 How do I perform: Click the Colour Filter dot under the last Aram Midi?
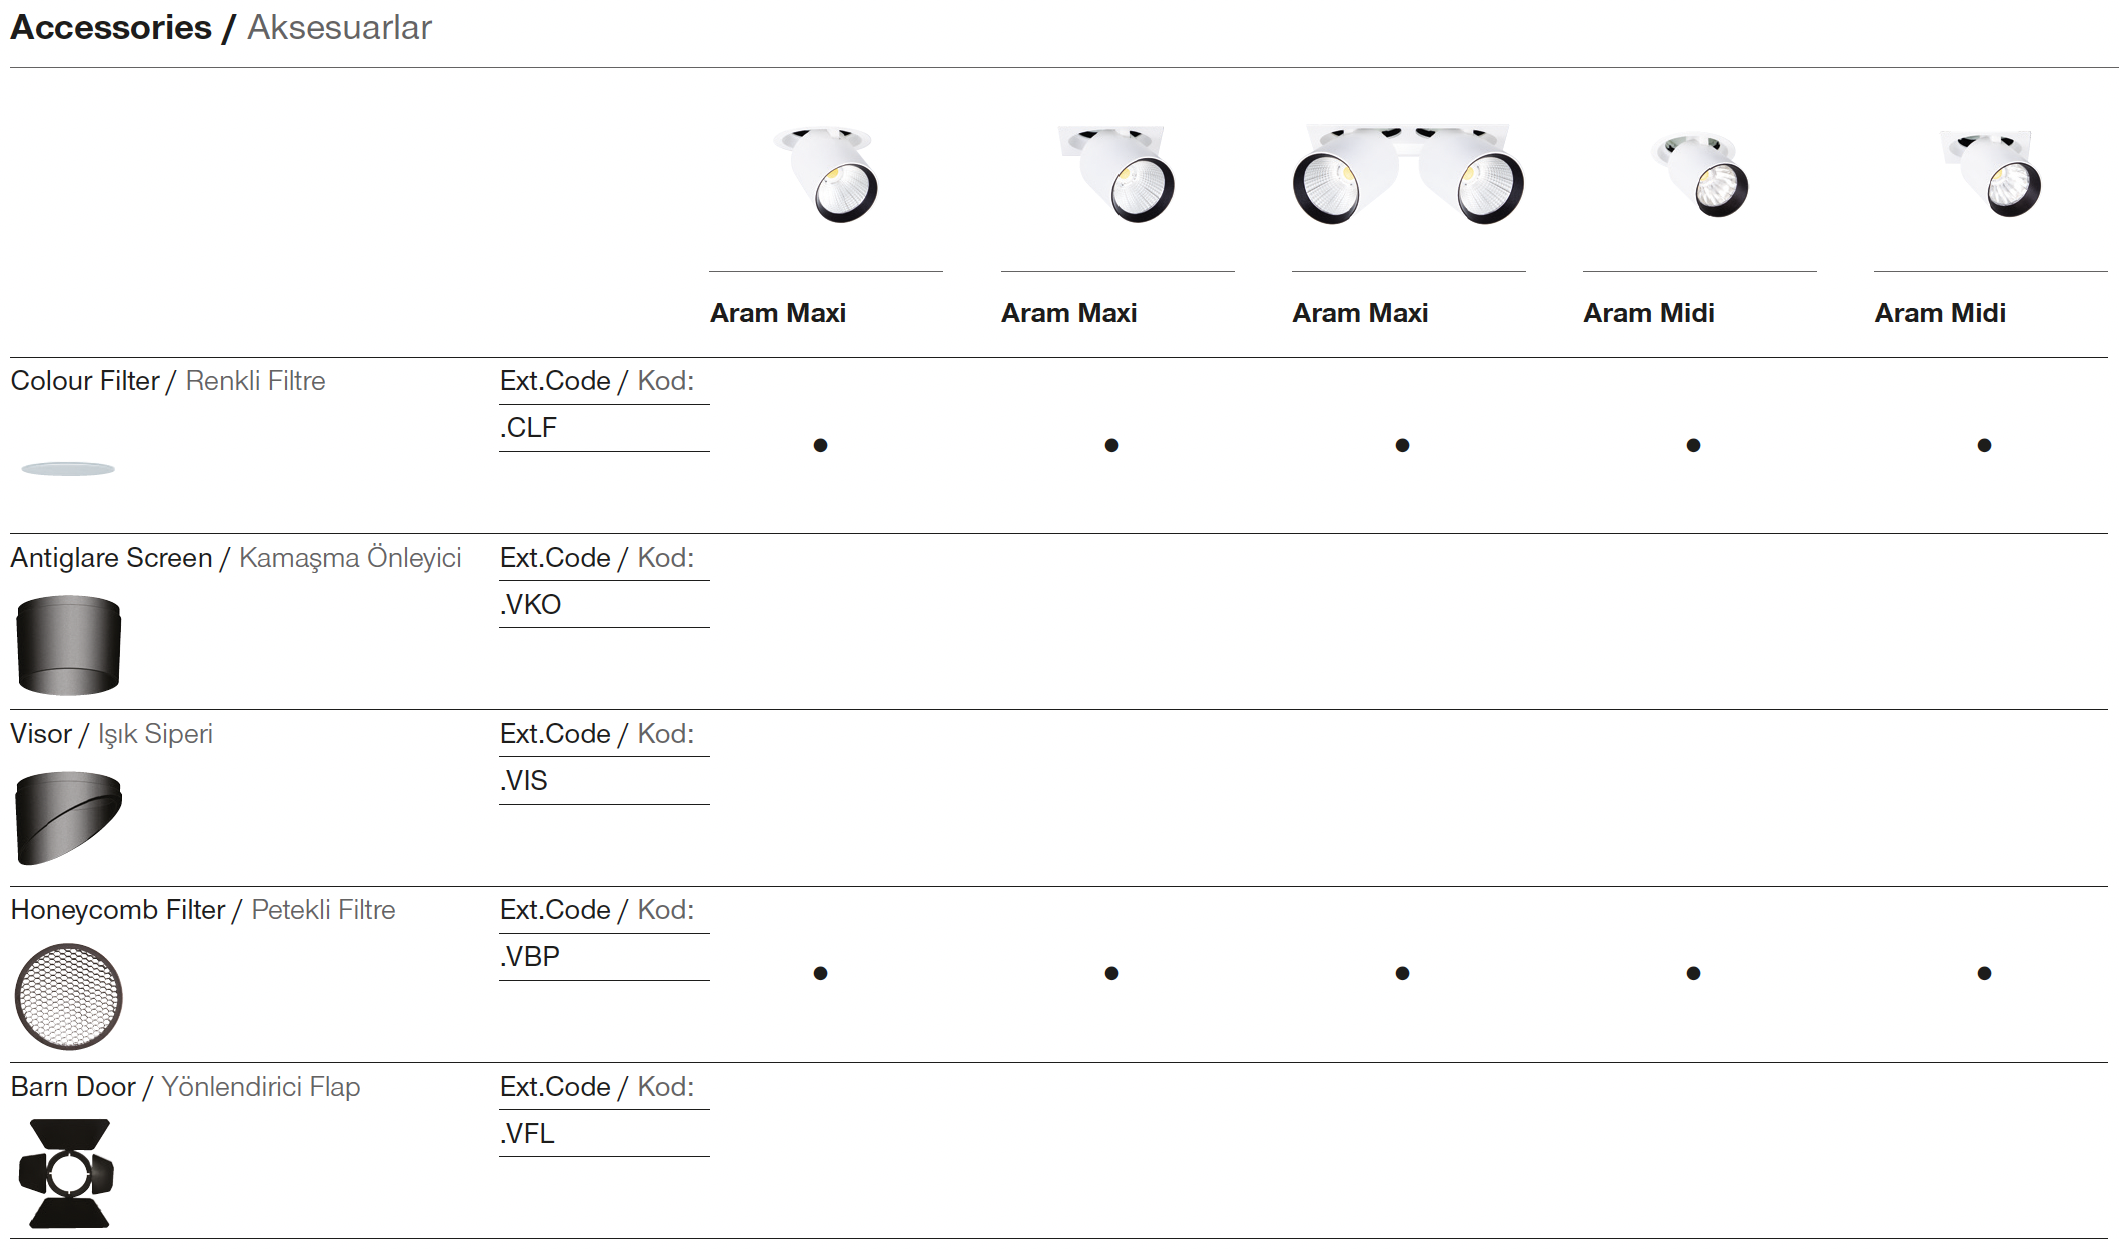(x=1984, y=445)
